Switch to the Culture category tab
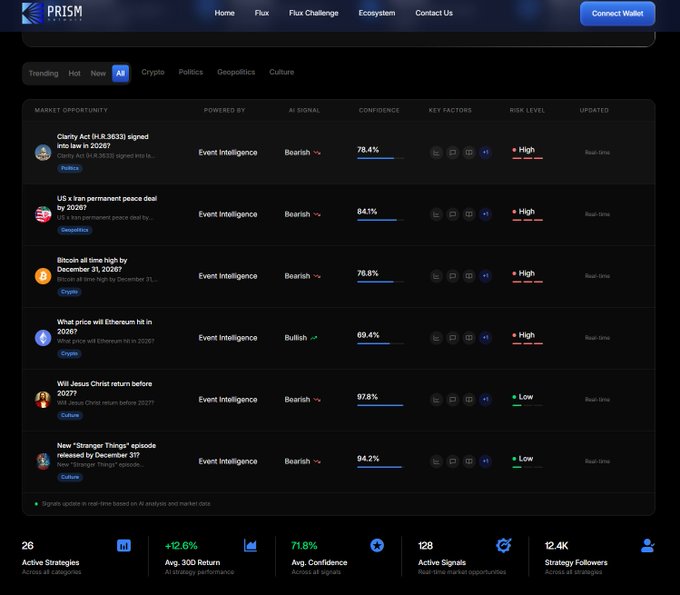 point(281,72)
